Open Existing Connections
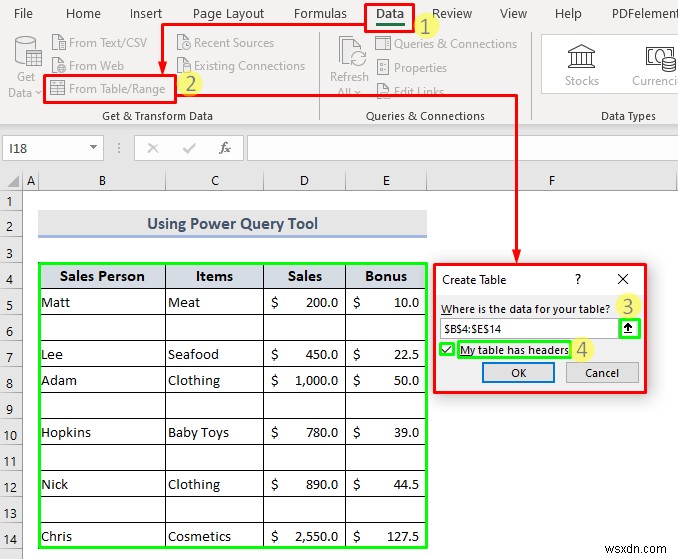This screenshot has height=559, width=678. pos(241,66)
